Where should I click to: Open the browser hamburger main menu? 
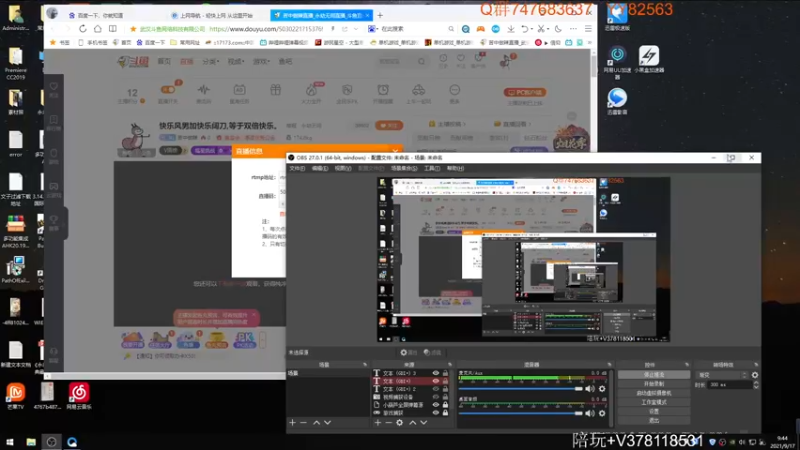coord(588,29)
